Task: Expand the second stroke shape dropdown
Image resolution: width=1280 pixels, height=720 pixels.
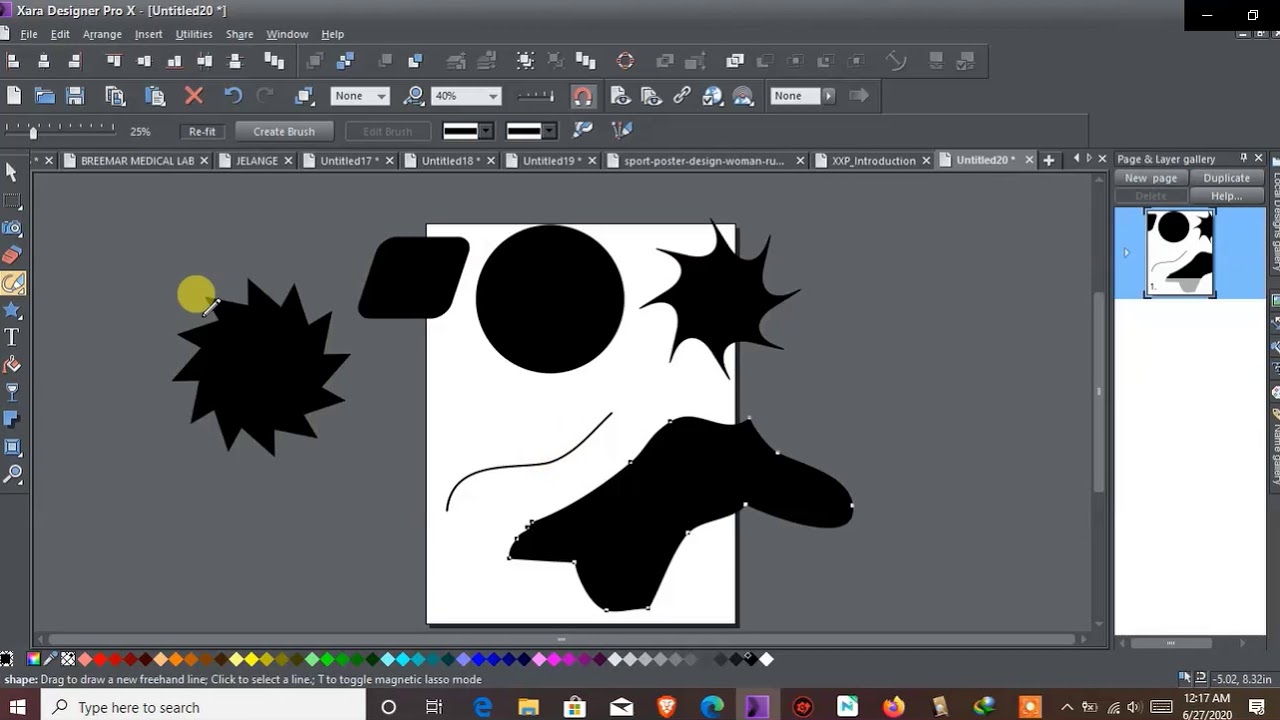Action: (549, 131)
